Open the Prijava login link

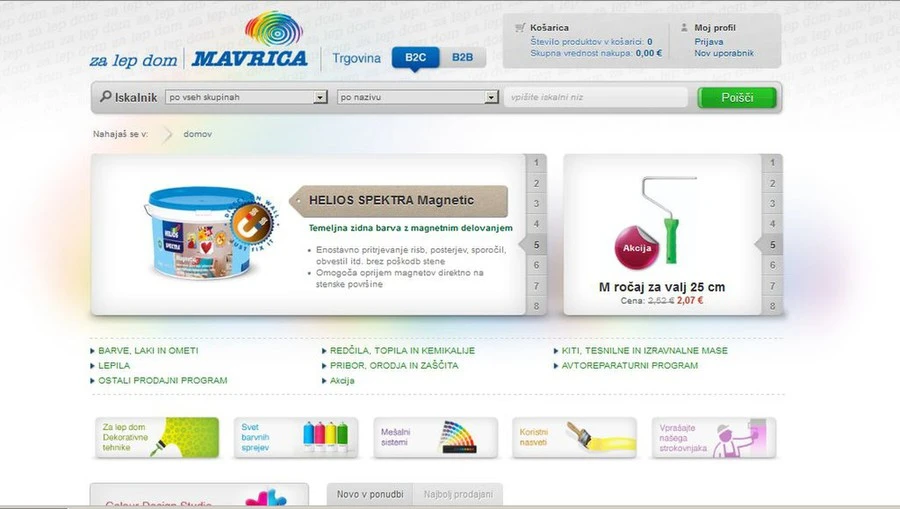709,41
